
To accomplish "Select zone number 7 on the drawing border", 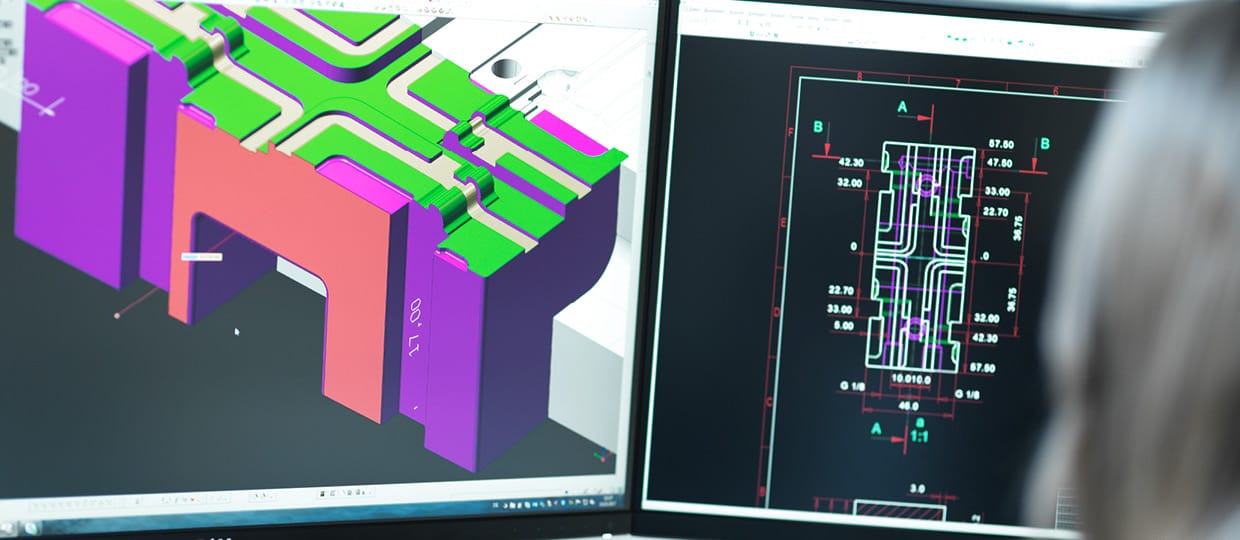I will tap(957, 83).
